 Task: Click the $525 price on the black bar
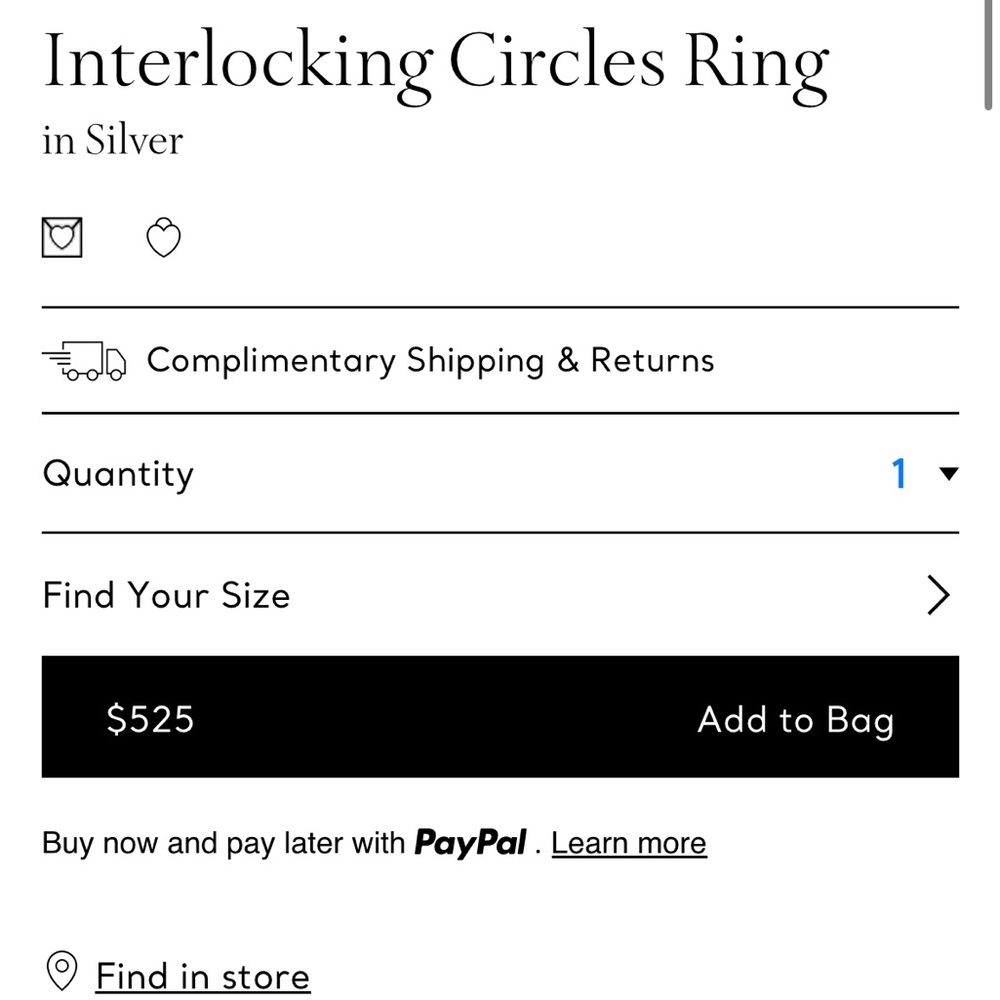tap(151, 719)
